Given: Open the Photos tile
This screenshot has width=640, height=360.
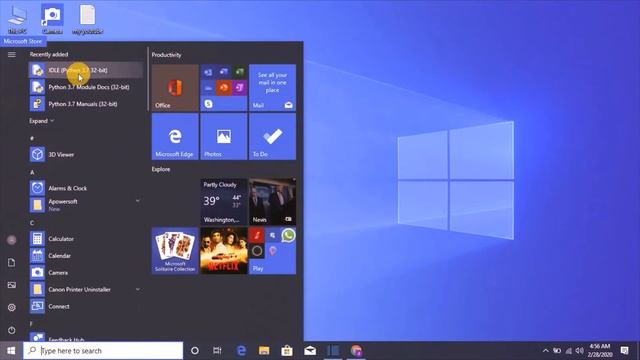Looking at the screenshot, I should [224, 136].
